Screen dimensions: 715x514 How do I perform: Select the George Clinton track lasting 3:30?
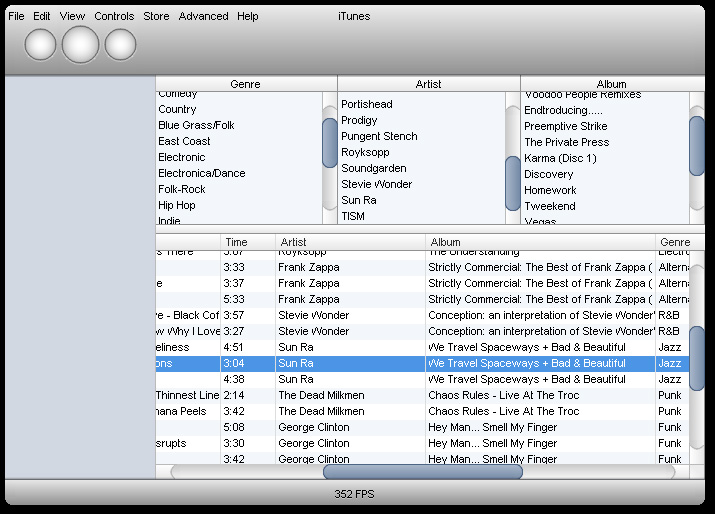[422, 443]
